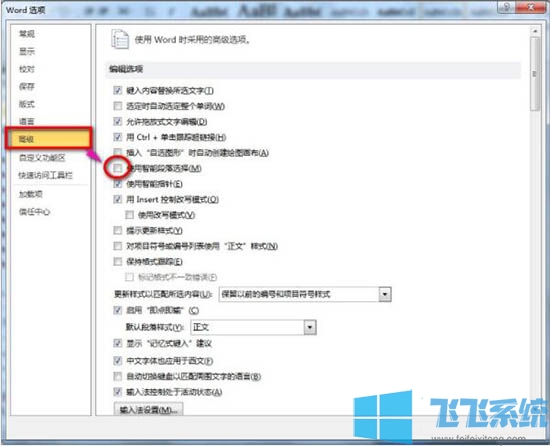Viewport: 550px width, 446px height.
Task: Click the advanced options document icon
Action: click(x=120, y=39)
